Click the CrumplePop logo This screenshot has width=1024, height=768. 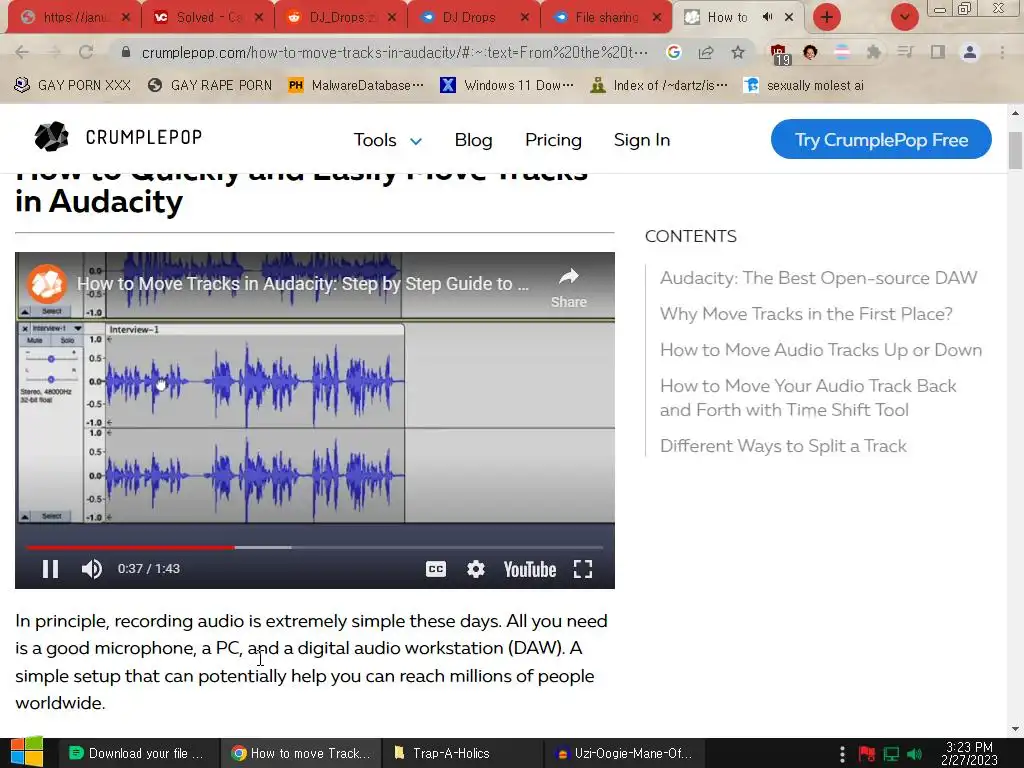tap(118, 137)
